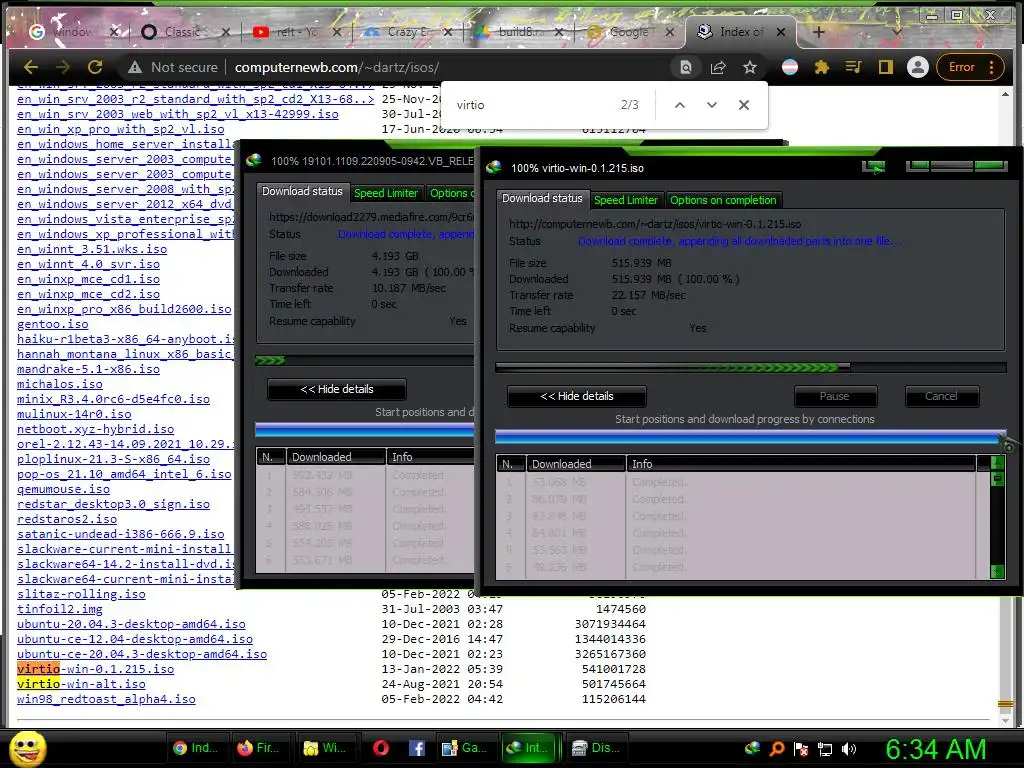The height and width of the screenshot is (768, 1024).
Task: Cancel the virtio-win download
Action: (941, 396)
